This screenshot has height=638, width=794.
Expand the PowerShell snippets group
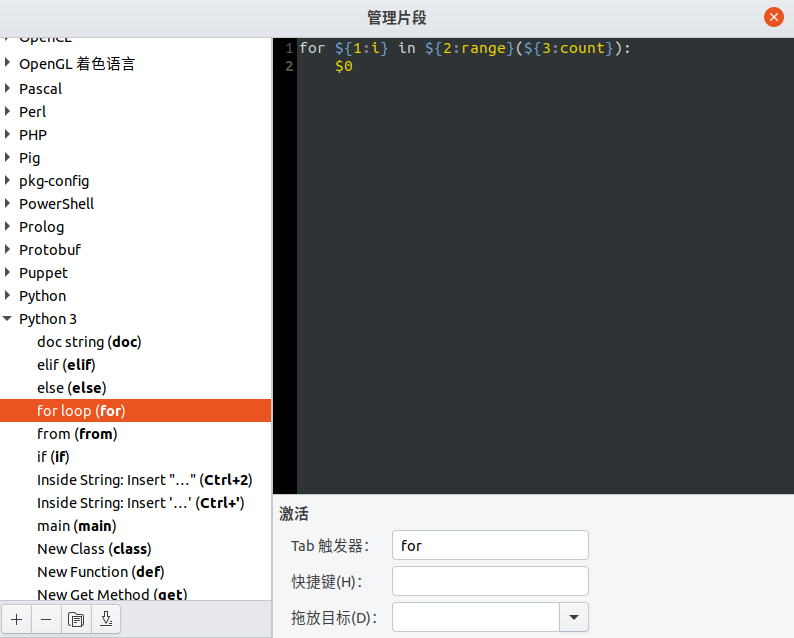[x=7, y=203]
